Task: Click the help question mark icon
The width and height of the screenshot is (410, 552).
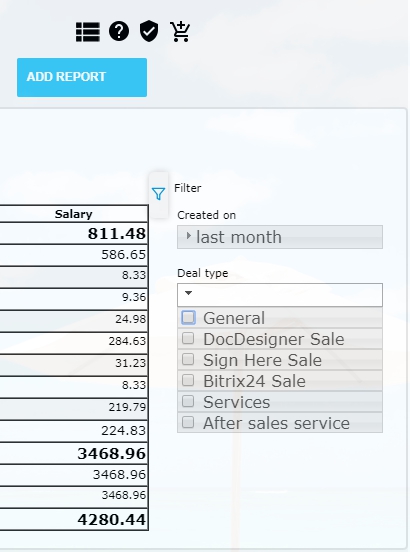Action: [119, 31]
